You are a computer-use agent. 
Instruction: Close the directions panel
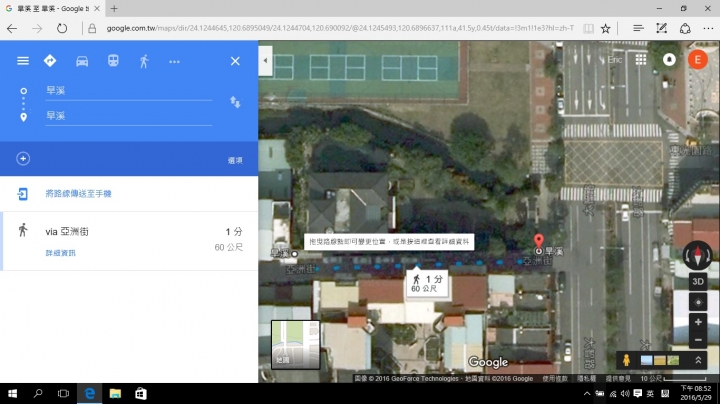[x=235, y=61]
